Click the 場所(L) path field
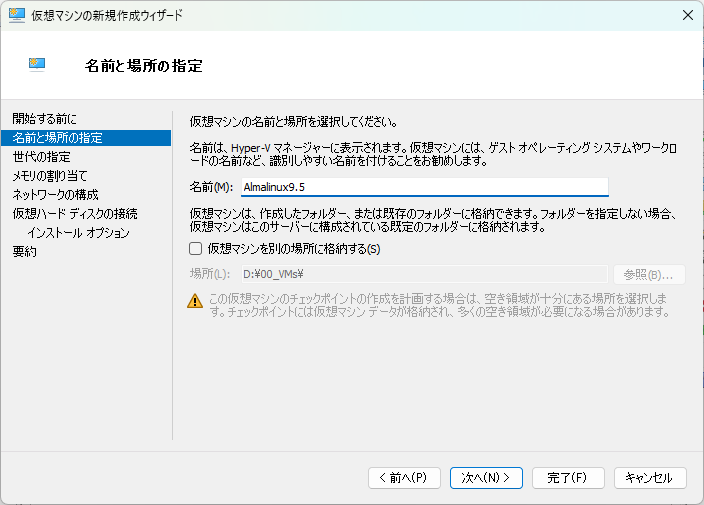This screenshot has width=704, height=505. [423, 274]
